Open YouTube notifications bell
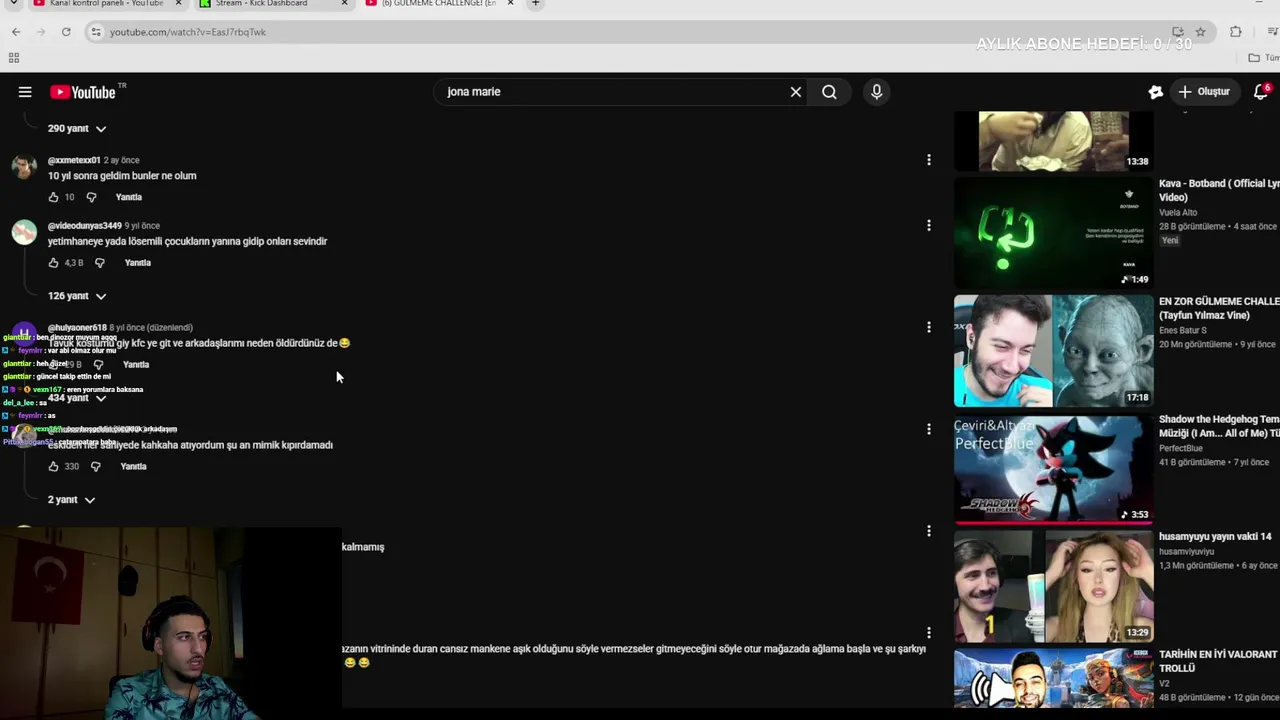 [x=1261, y=92]
